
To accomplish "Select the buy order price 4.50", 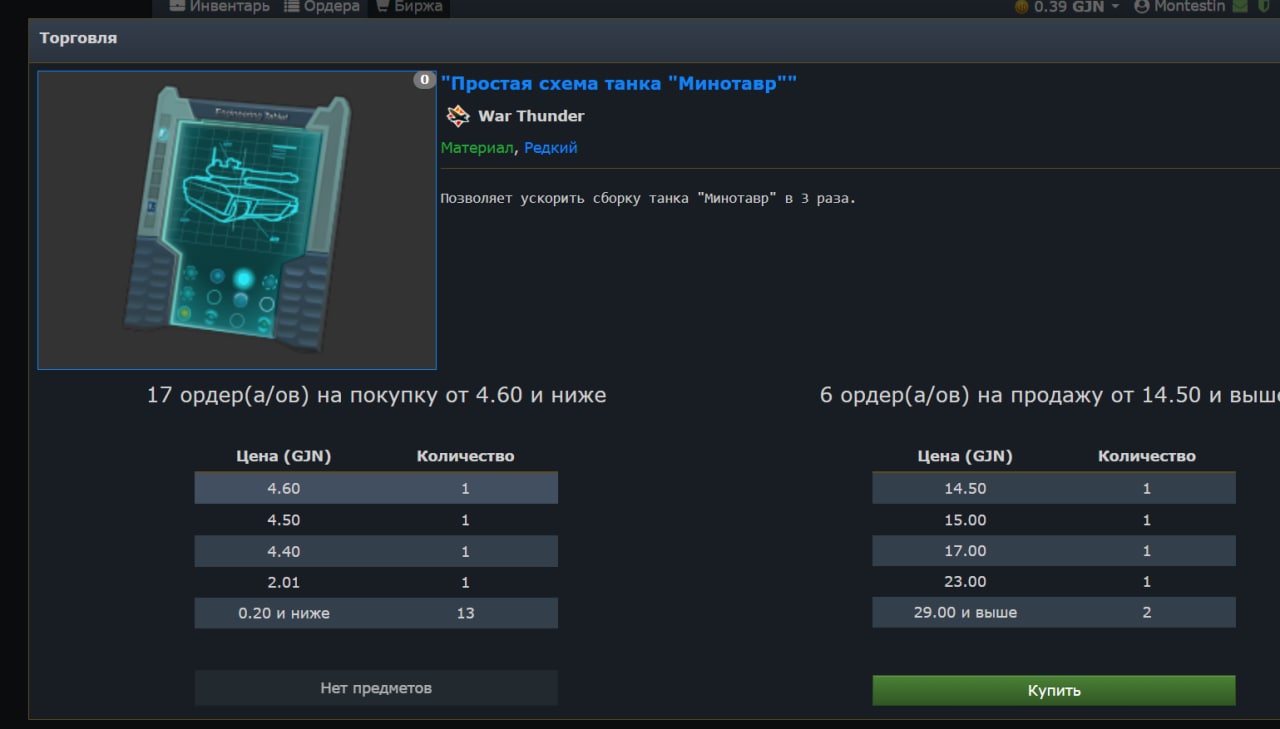I will click(284, 520).
